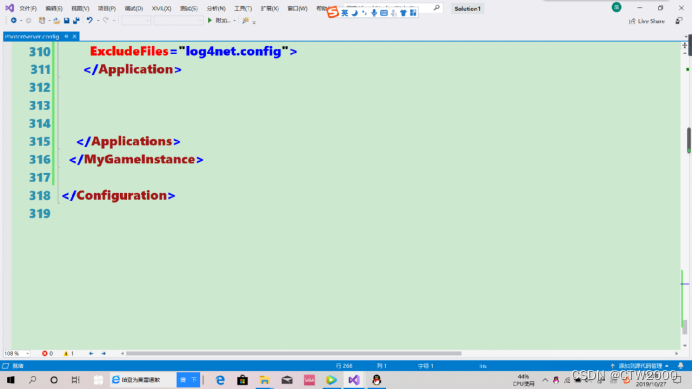The height and width of the screenshot is (390, 693).
Task: Click the add to source control button
Action: [x=640, y=366]
